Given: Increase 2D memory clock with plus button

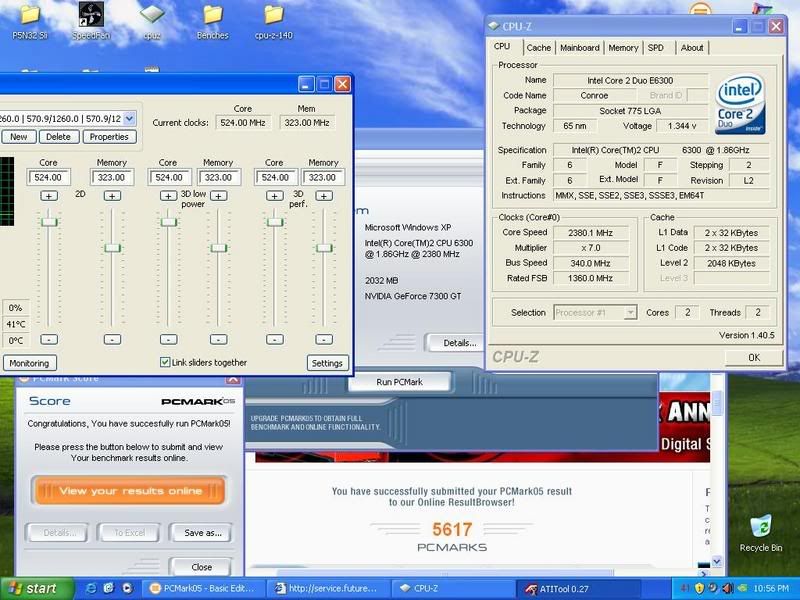Looking at the screenshot, I should [112, 196].
